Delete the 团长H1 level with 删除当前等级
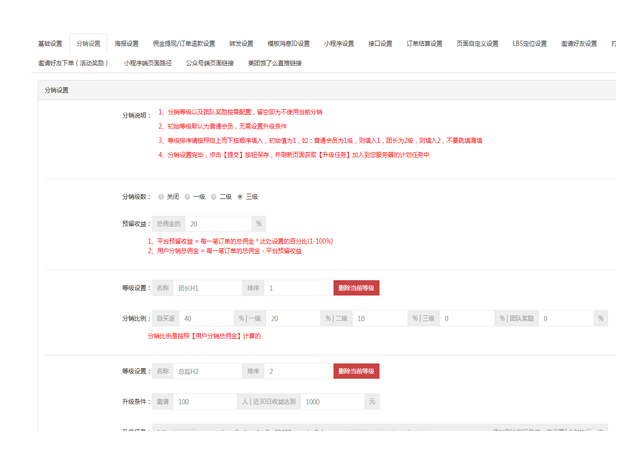634x462 pixels. tap(356, 288)
